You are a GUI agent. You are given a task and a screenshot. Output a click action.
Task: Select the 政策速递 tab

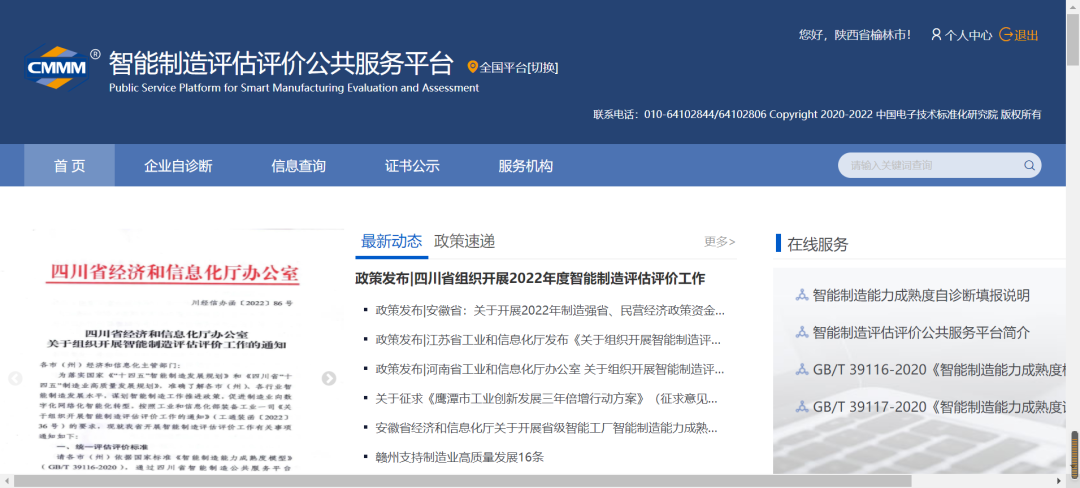[x=464, y=242]
